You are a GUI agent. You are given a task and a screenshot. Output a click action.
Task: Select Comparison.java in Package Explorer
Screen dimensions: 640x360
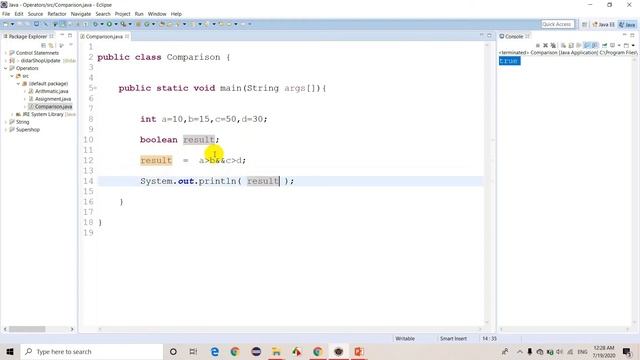pos(50,107)
